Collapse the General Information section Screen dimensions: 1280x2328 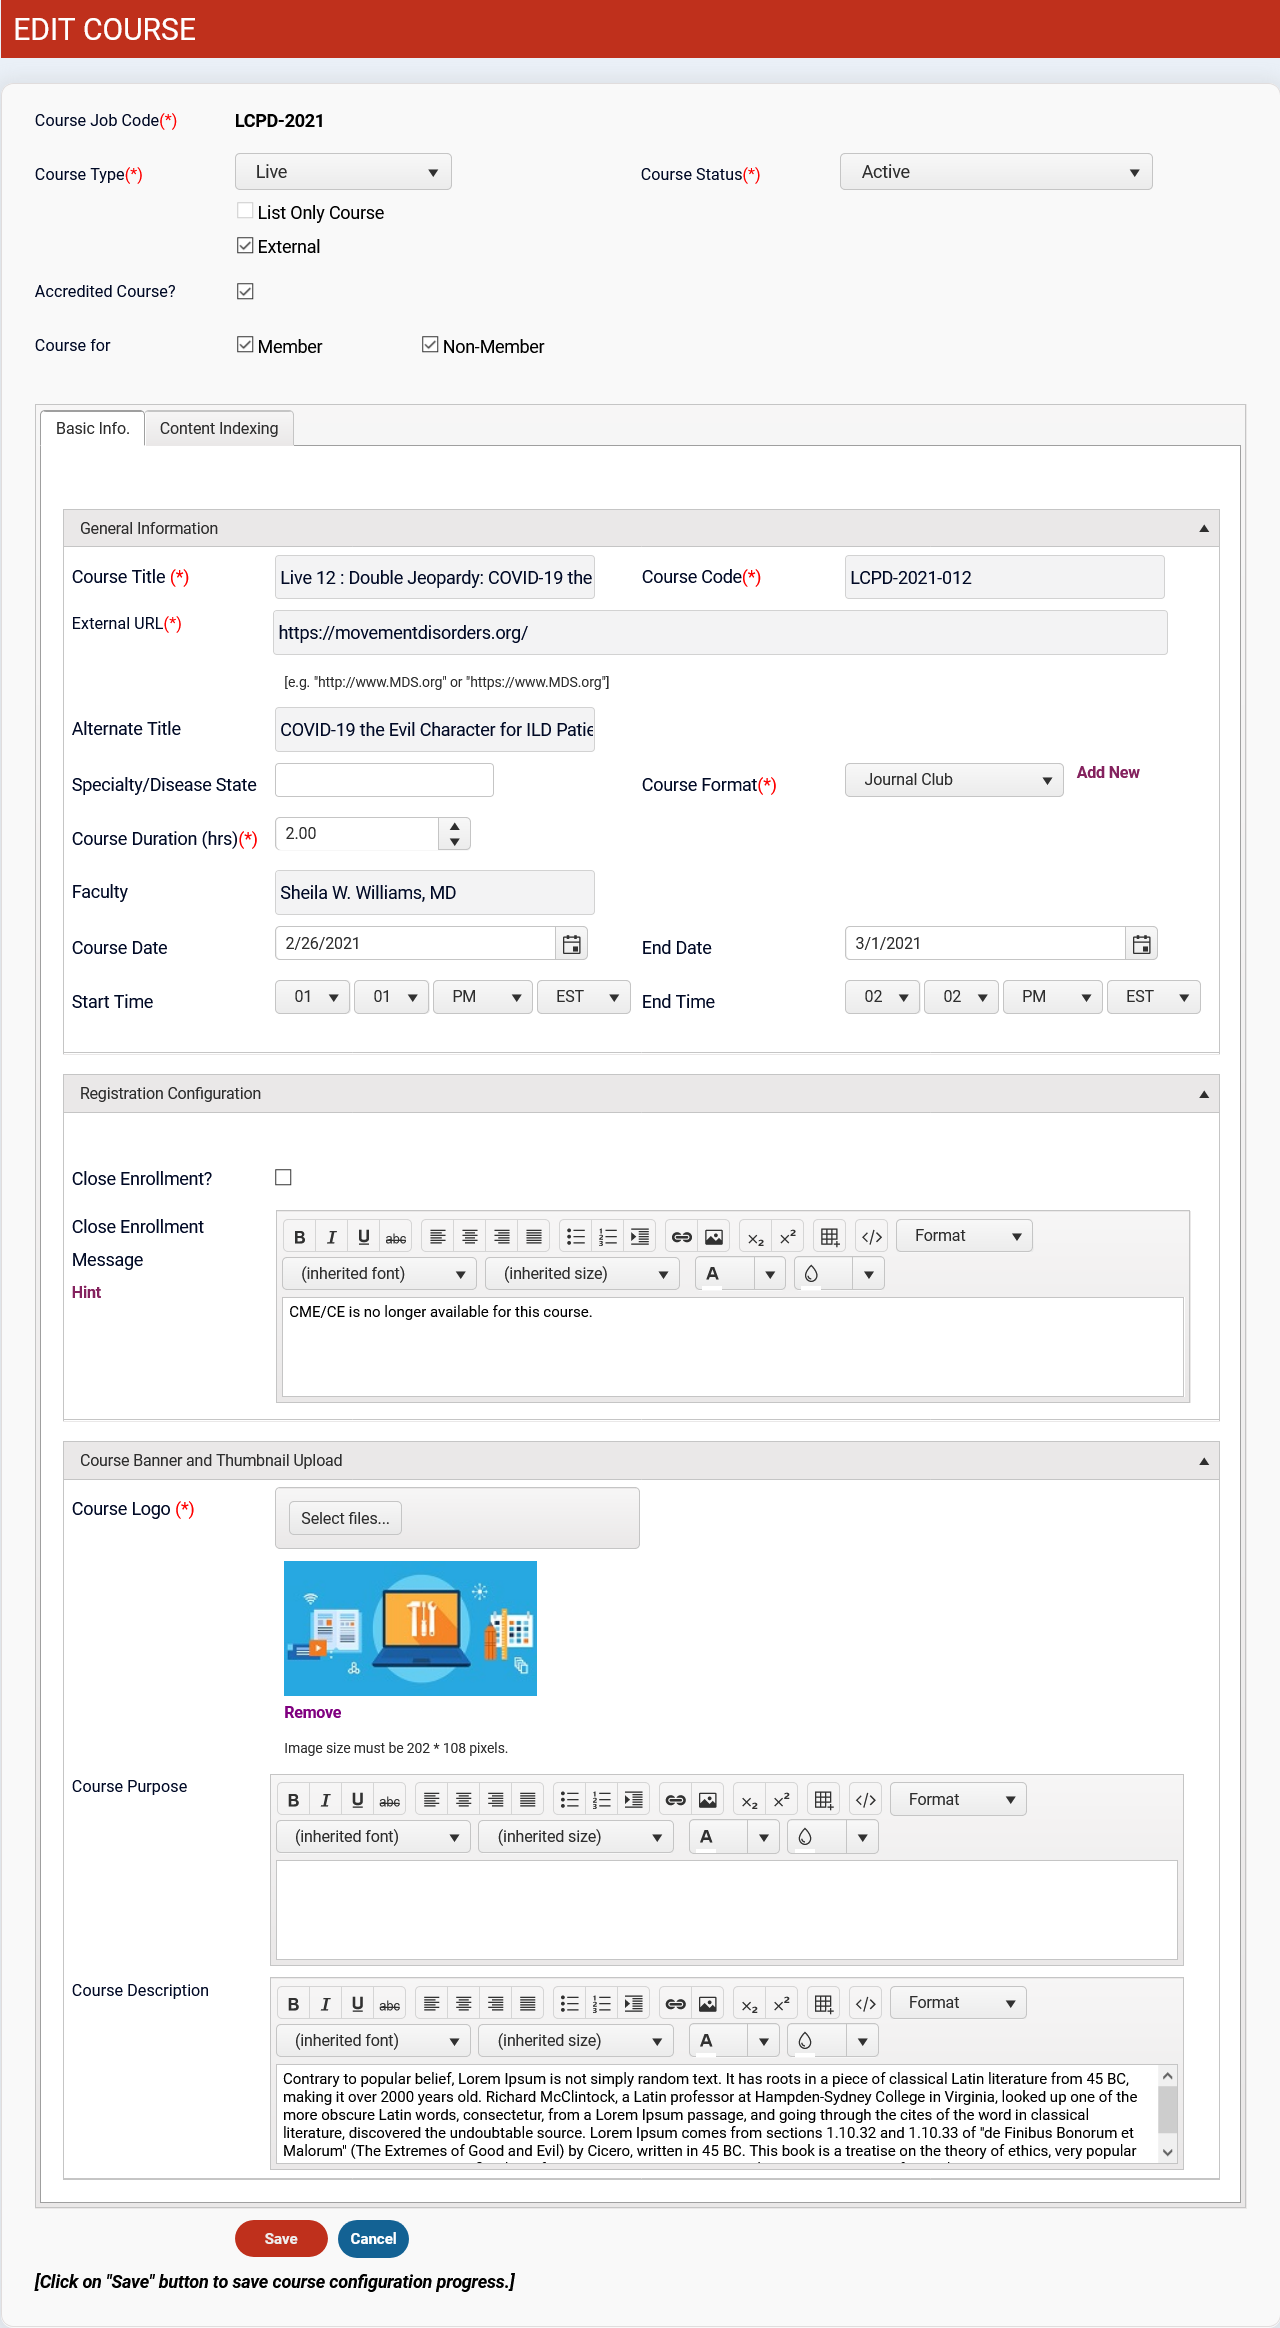[1203, 528]
